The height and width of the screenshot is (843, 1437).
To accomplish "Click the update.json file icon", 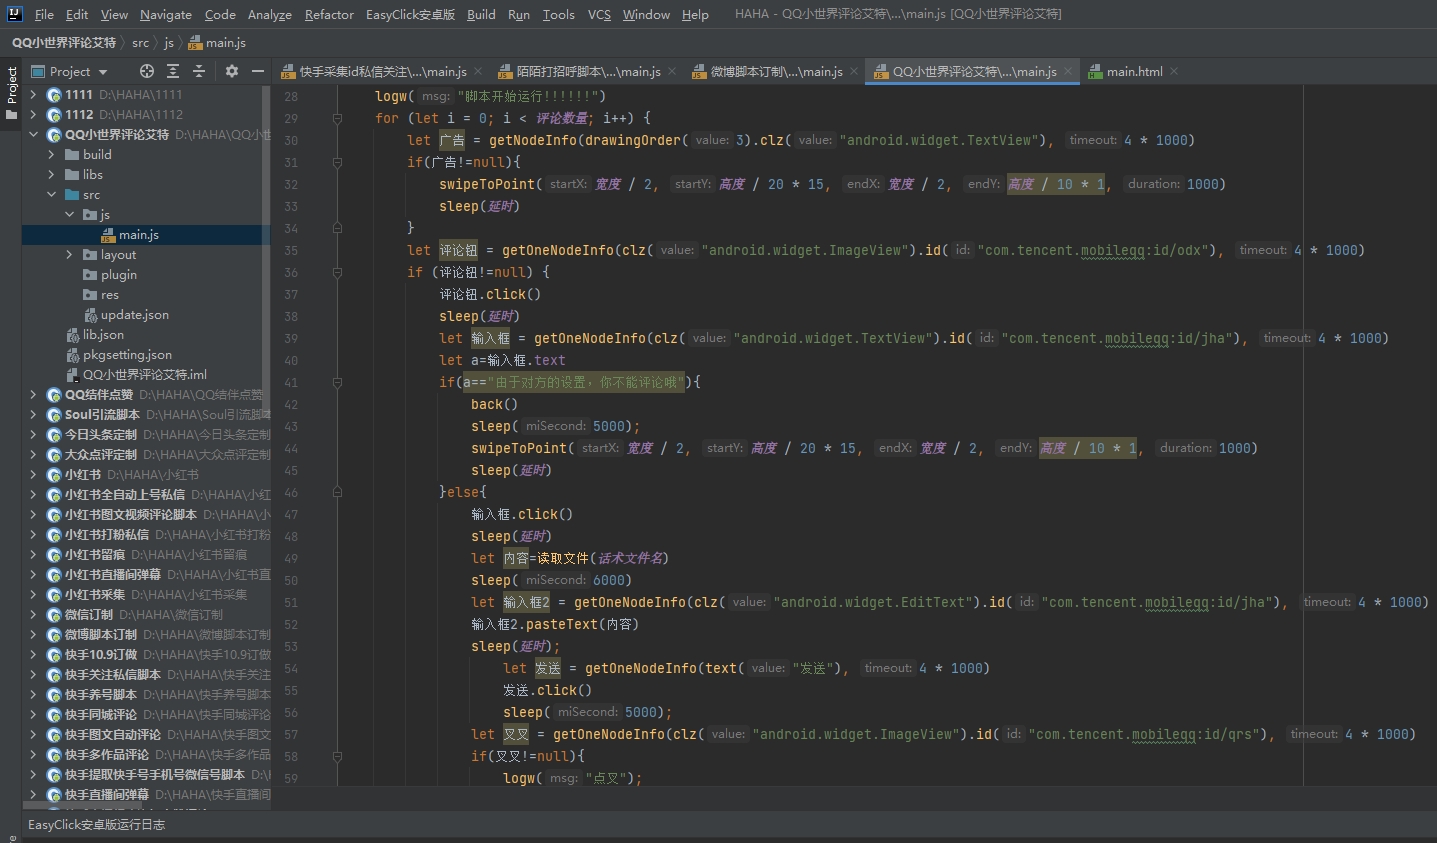I will pyautogui.click(x=91, y=315).
